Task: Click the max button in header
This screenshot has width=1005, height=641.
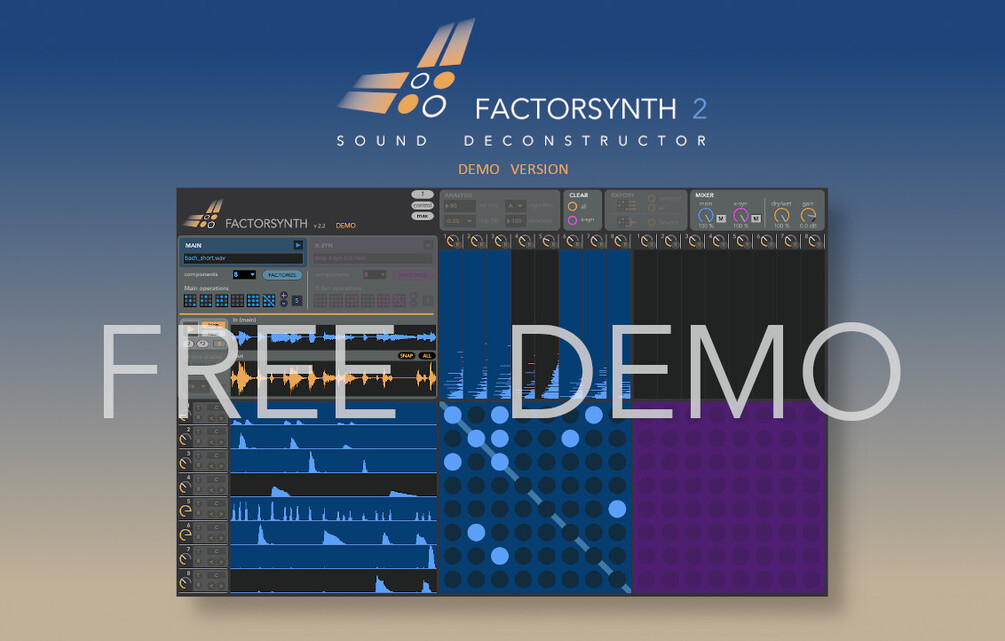Action: 422,216
